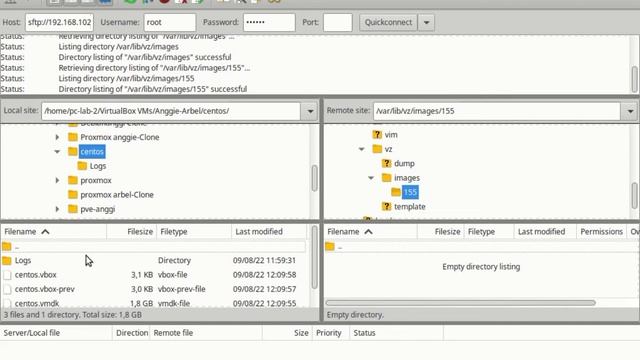Open the Local site path dropdown
The width and height of the screenshot is (640, 360).
(310, 111)
